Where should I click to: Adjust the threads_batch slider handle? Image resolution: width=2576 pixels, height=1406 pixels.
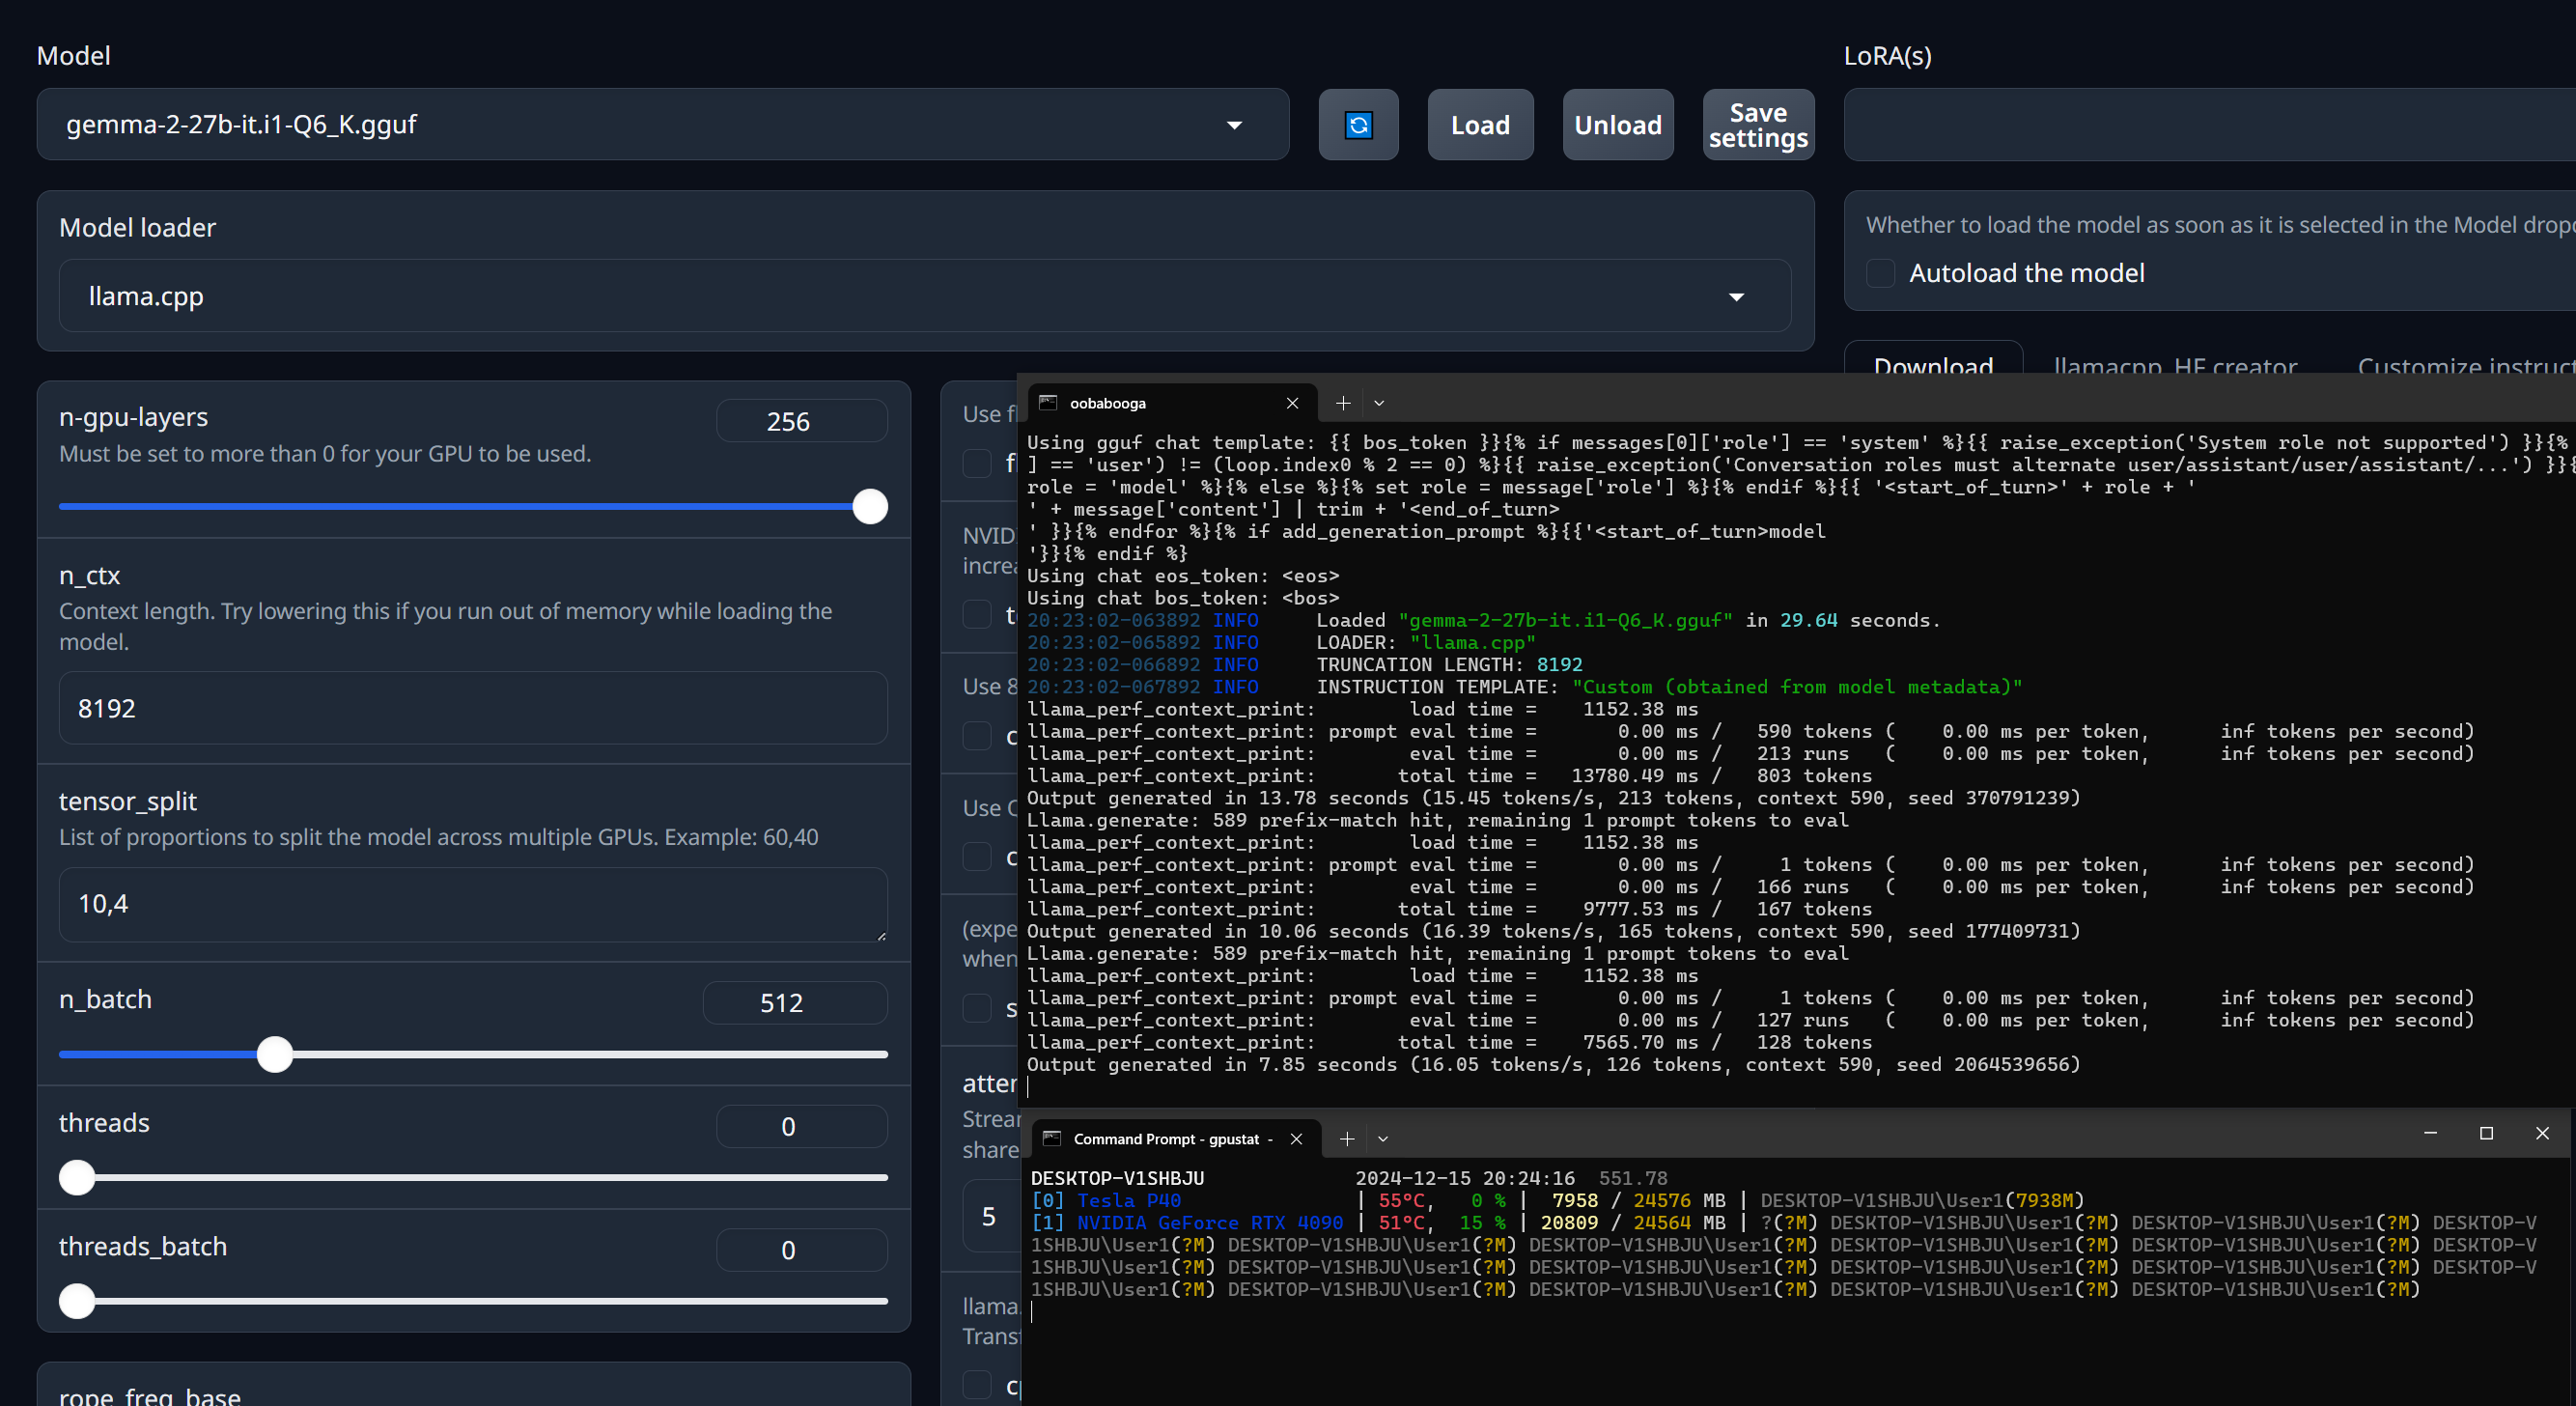(x=77, y=1301)
